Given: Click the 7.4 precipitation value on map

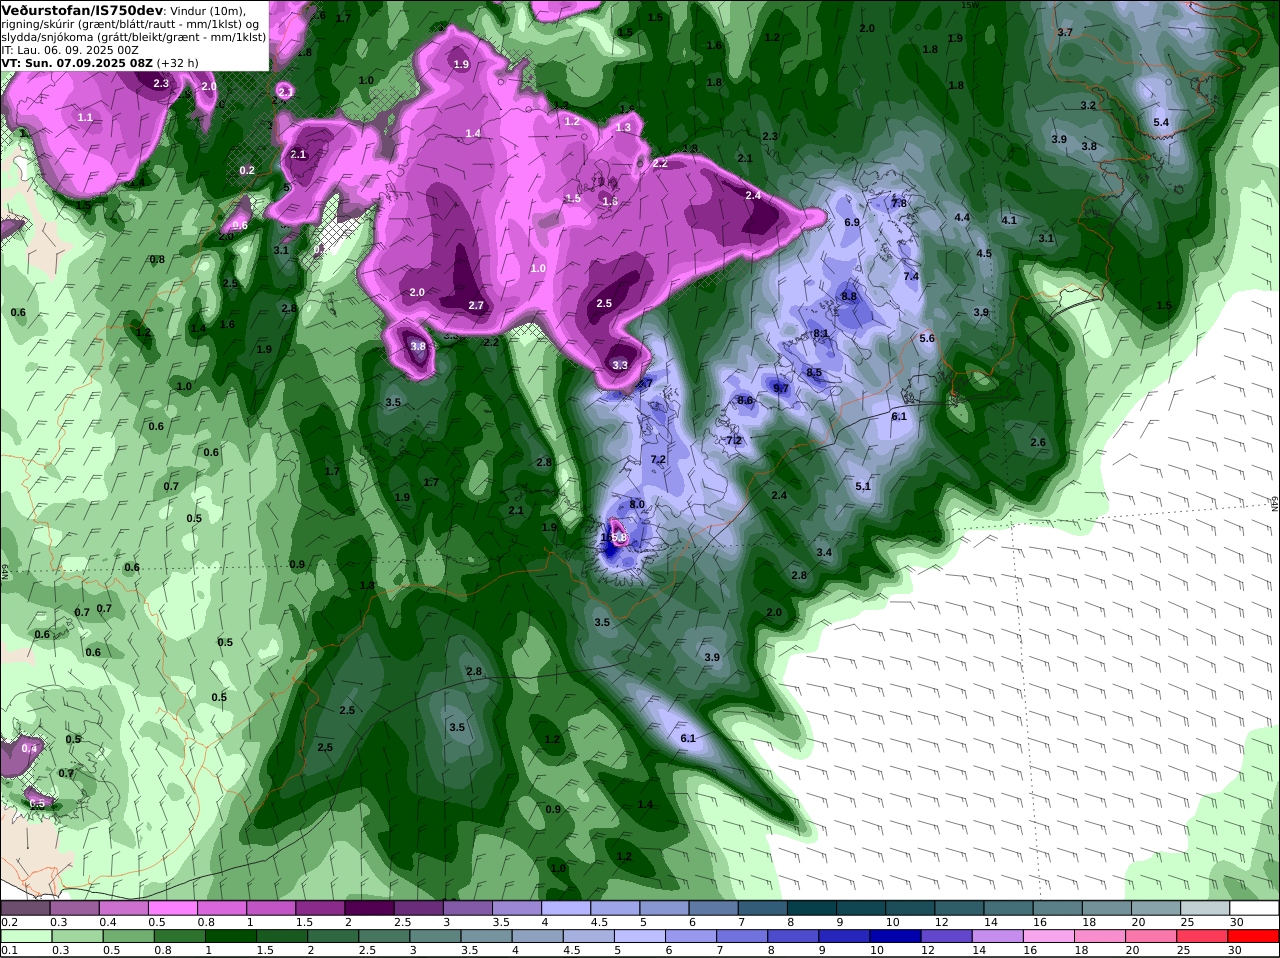Looking at the screenshot, I should point(911,276).
